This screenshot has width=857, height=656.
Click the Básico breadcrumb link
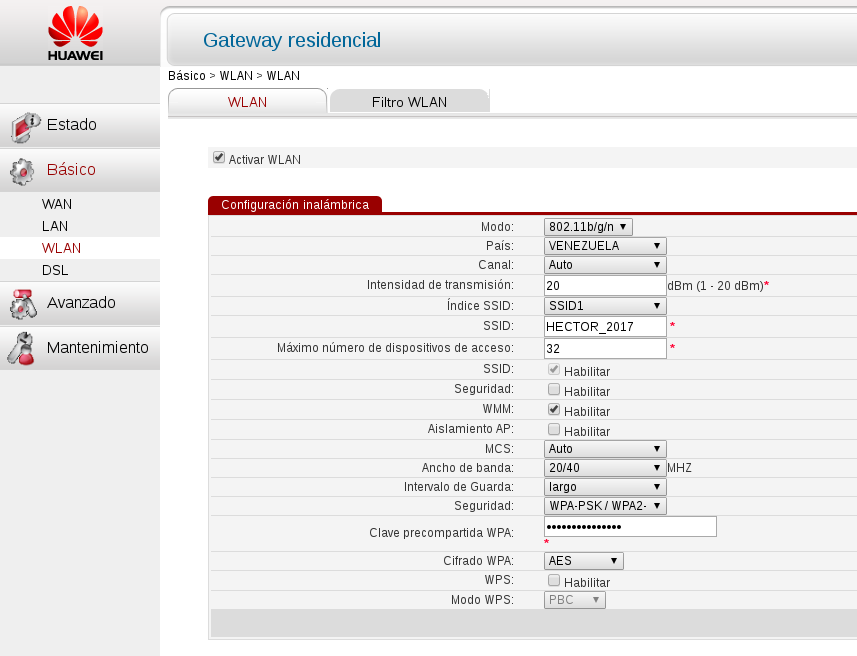[x=185, y=75]
